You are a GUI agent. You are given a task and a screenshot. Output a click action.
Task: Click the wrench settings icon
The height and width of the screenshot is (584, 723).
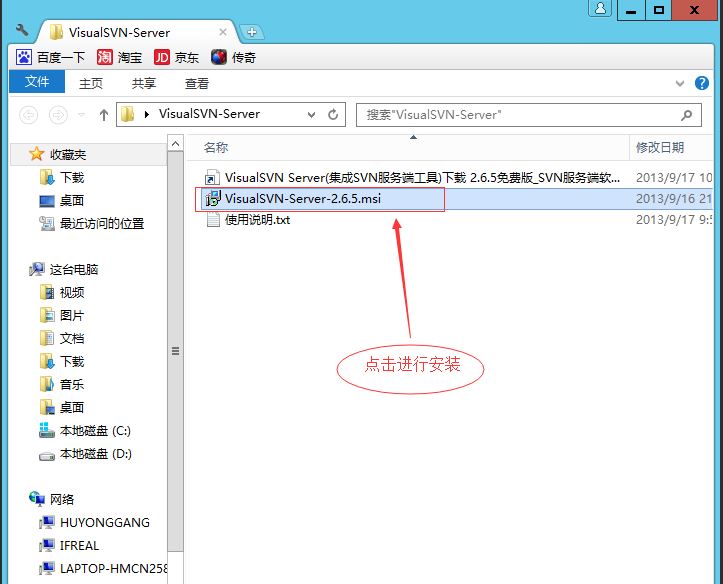click(x=22, y=30)
